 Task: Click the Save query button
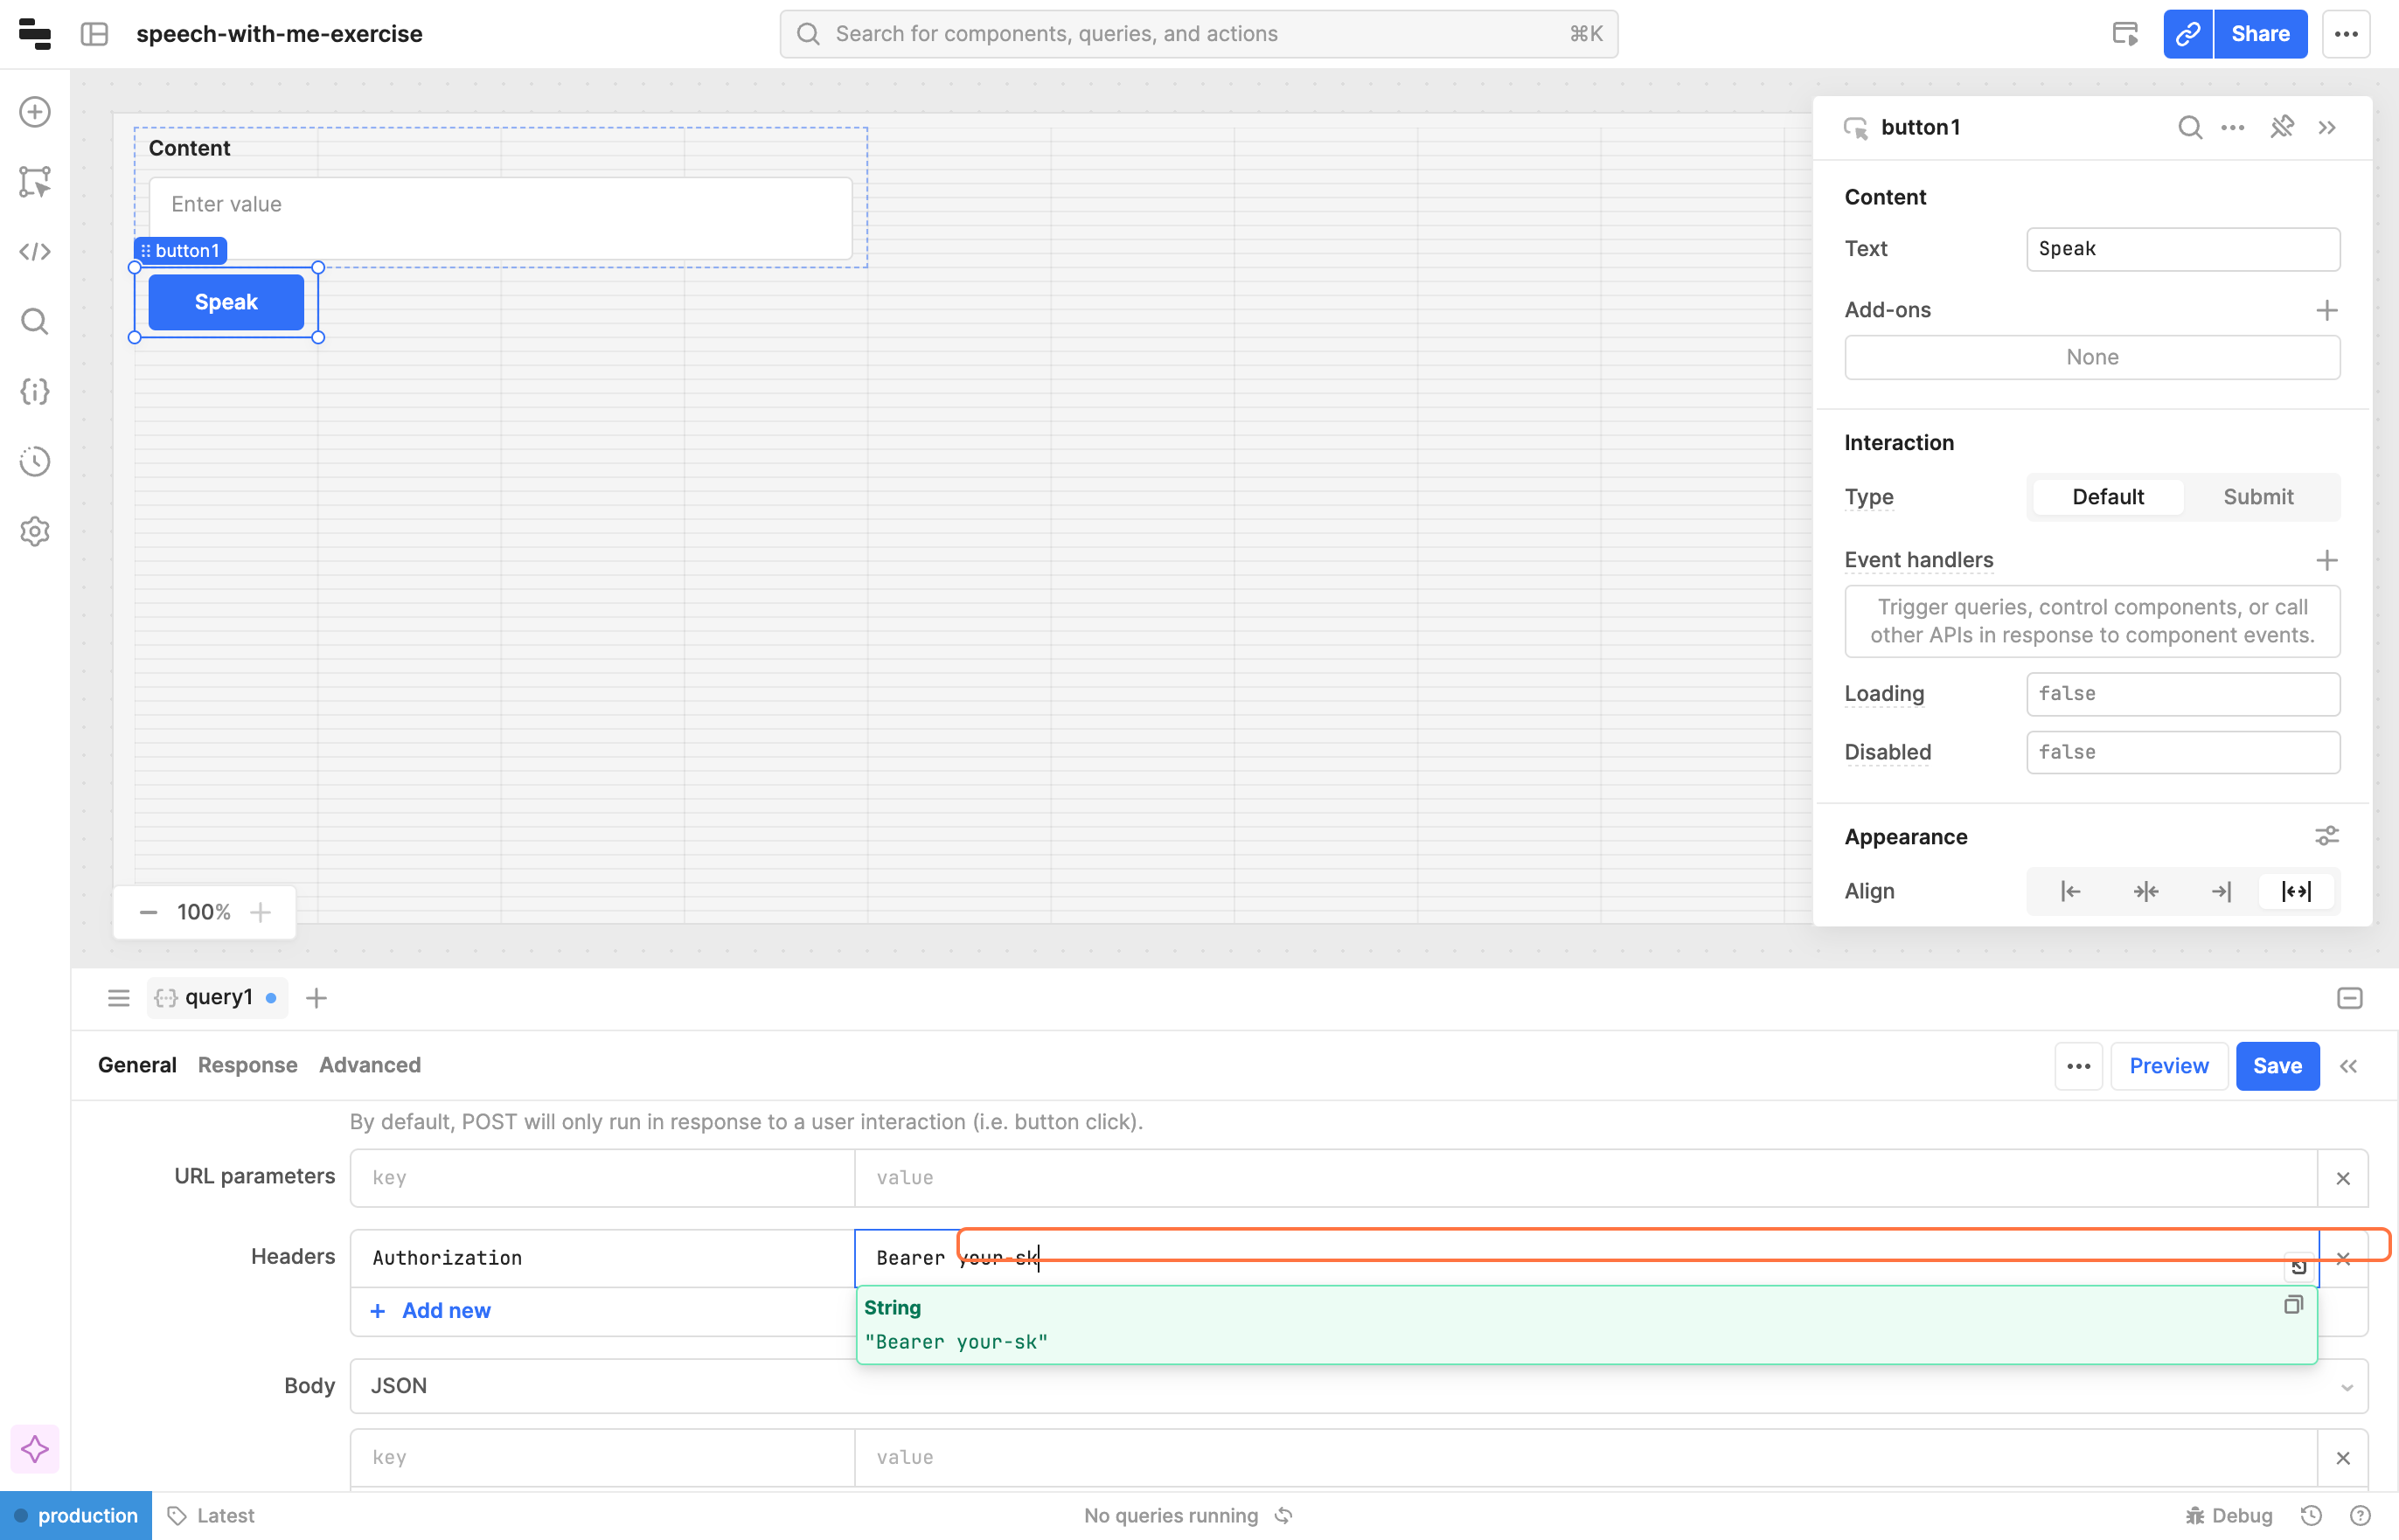click(2276, 1066)
